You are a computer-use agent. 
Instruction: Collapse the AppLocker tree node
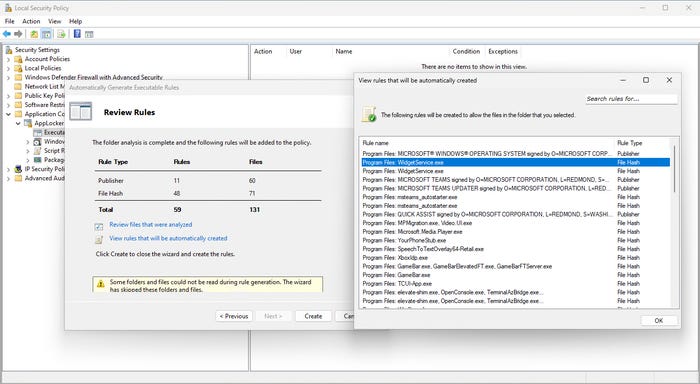click(18, 123)
